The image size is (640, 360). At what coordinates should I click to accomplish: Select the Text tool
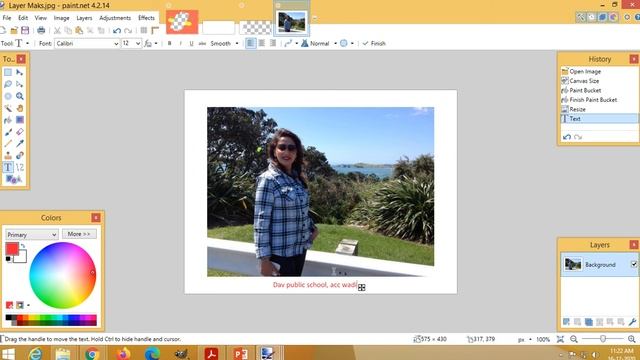tap(8, 167)
